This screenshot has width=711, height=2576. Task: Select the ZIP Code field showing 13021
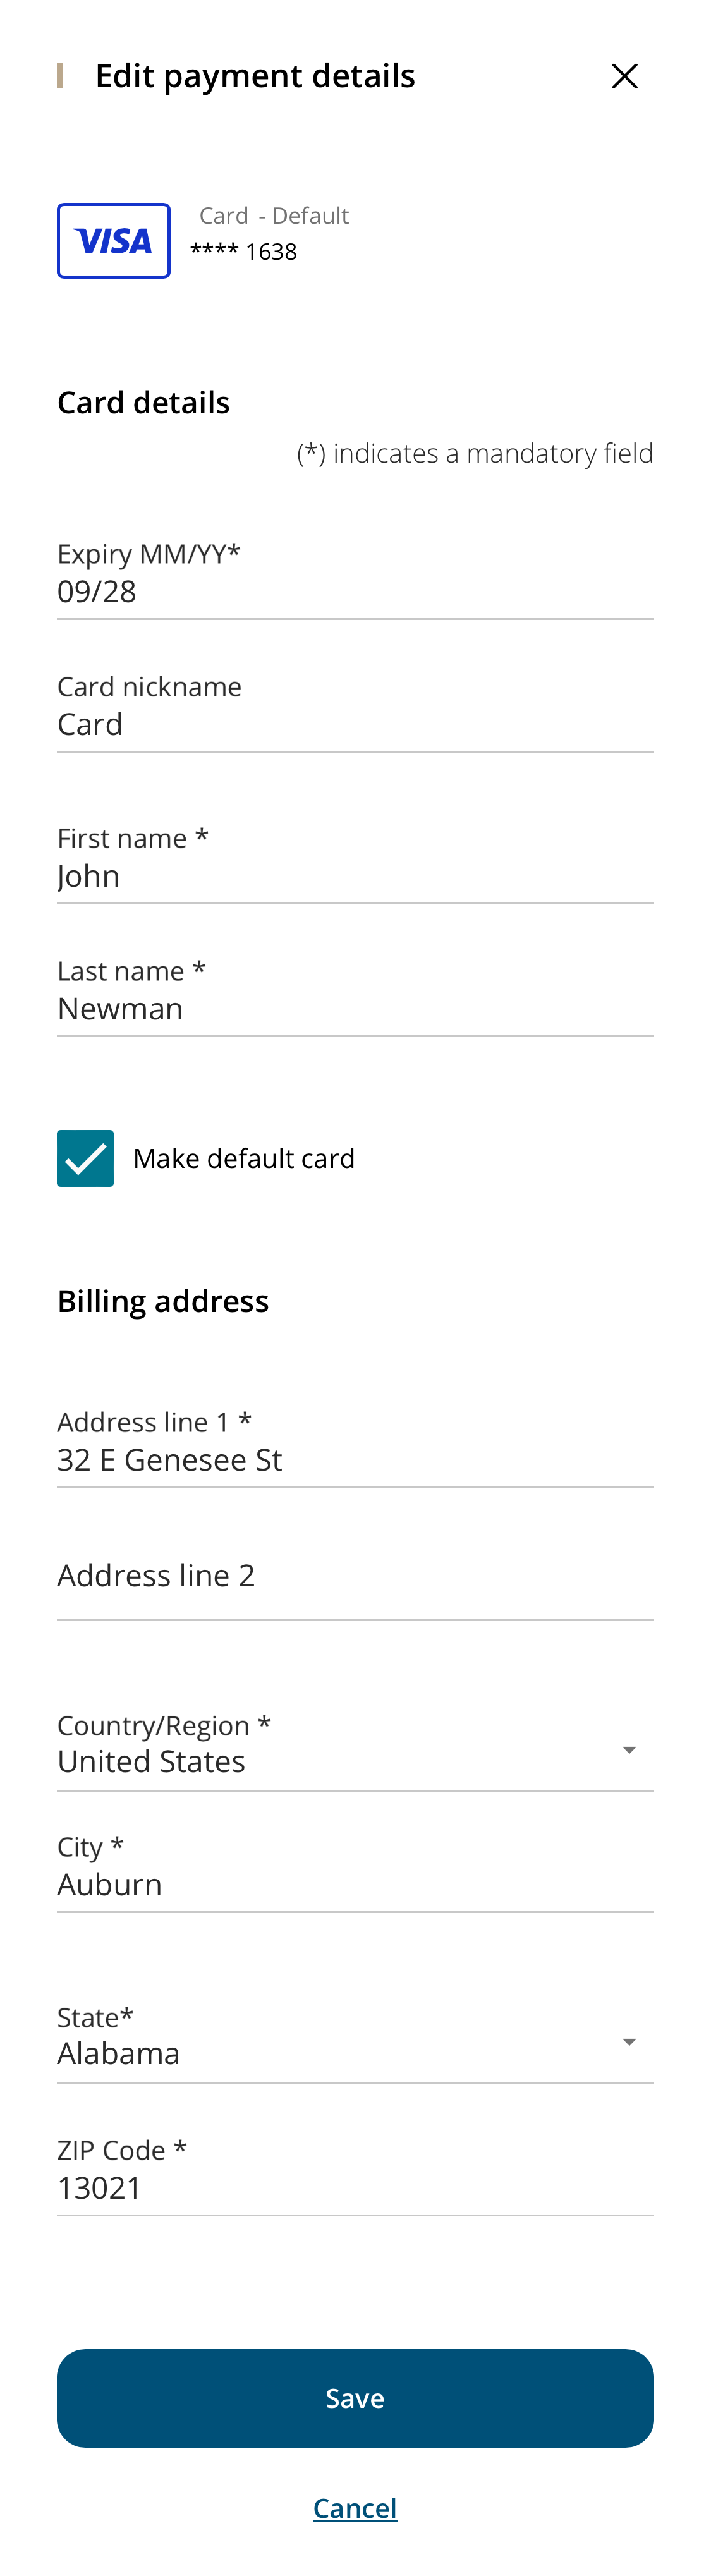(355, 2188)
